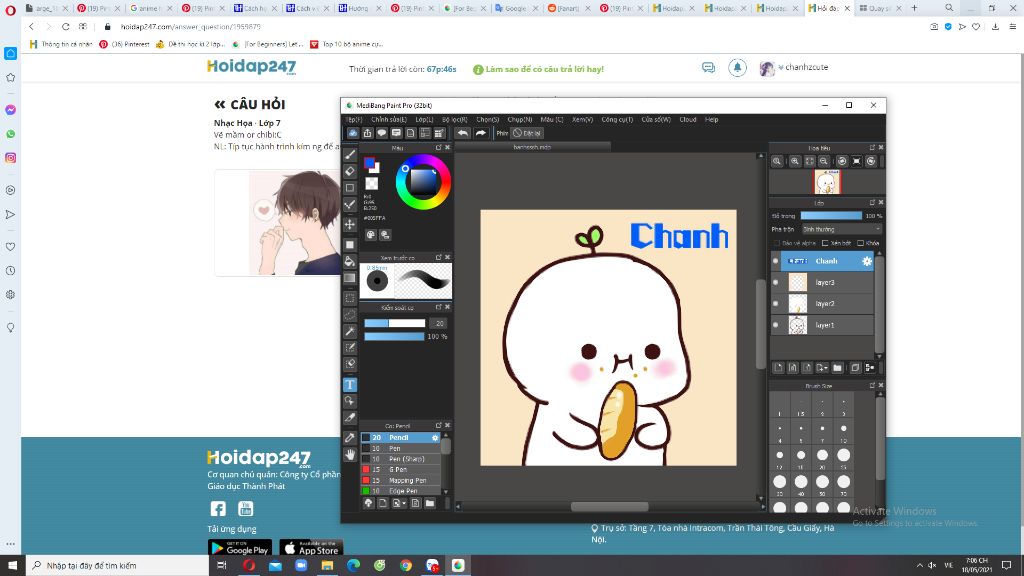Image resolution: width=1024 pixels, height=576 pixels.
Task: Open the Xem(V) menu
Action: pos(583,120)
